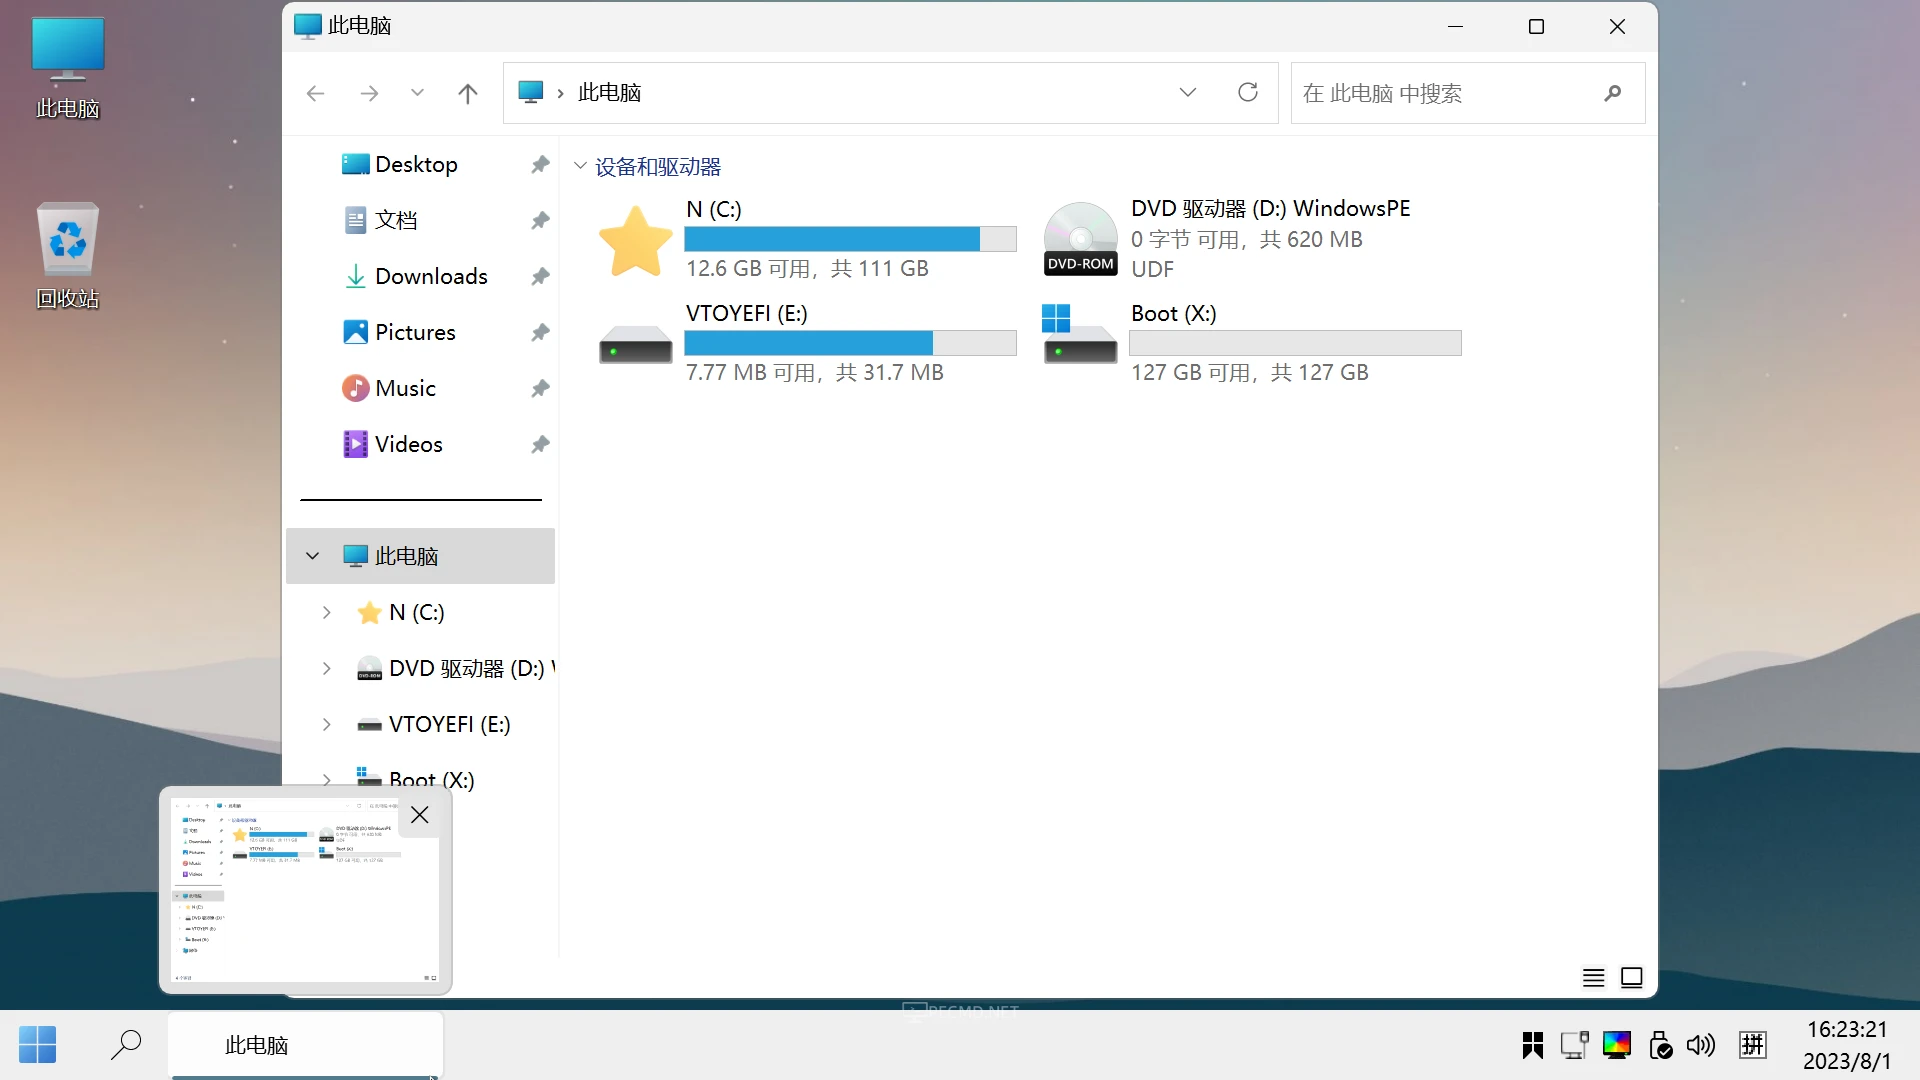Open the recent locations dropdown chevron

(x=417, y=93)
